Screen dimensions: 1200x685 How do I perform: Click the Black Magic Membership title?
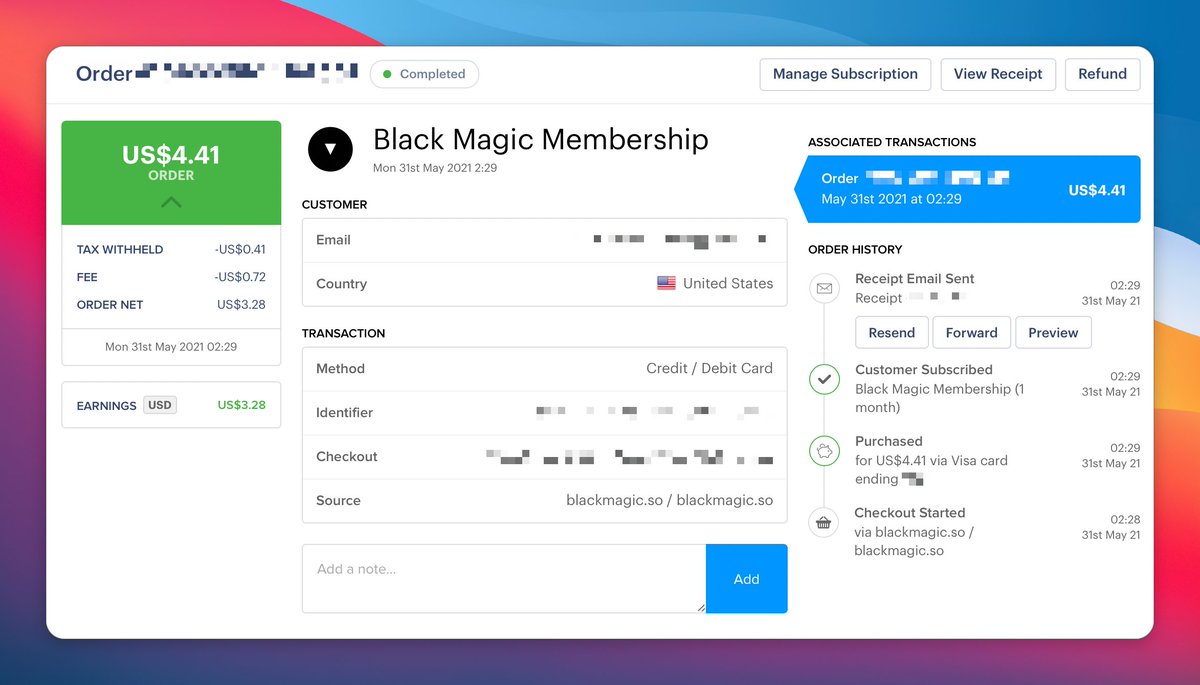tap(541, 139)
